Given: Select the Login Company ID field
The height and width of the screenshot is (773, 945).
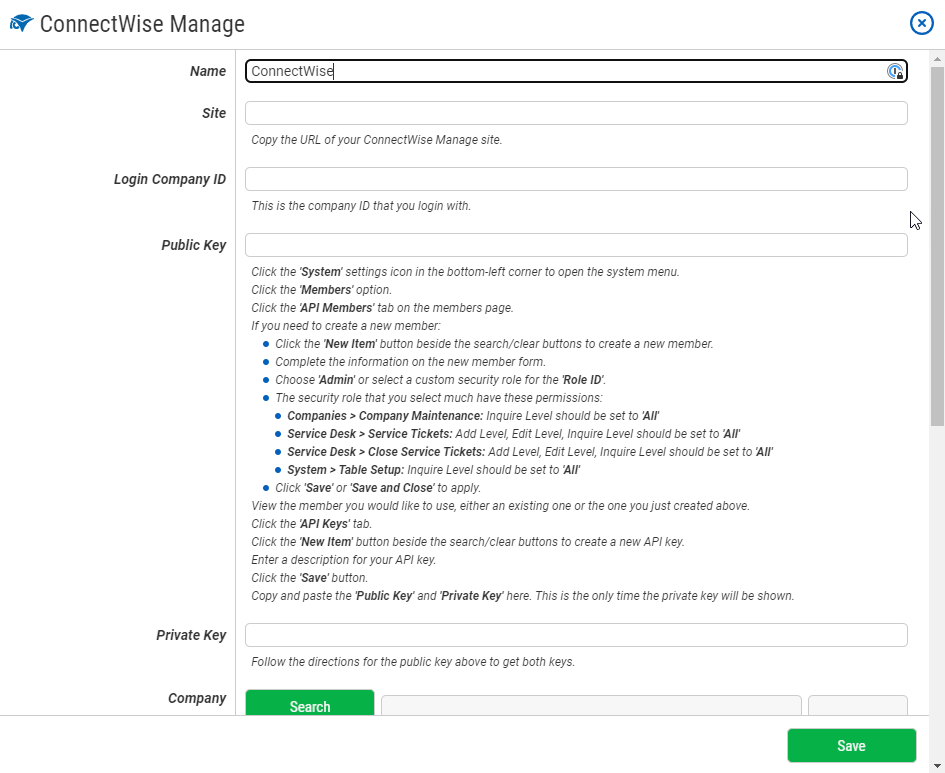Looking at the screenshot, I should [576, 179].
